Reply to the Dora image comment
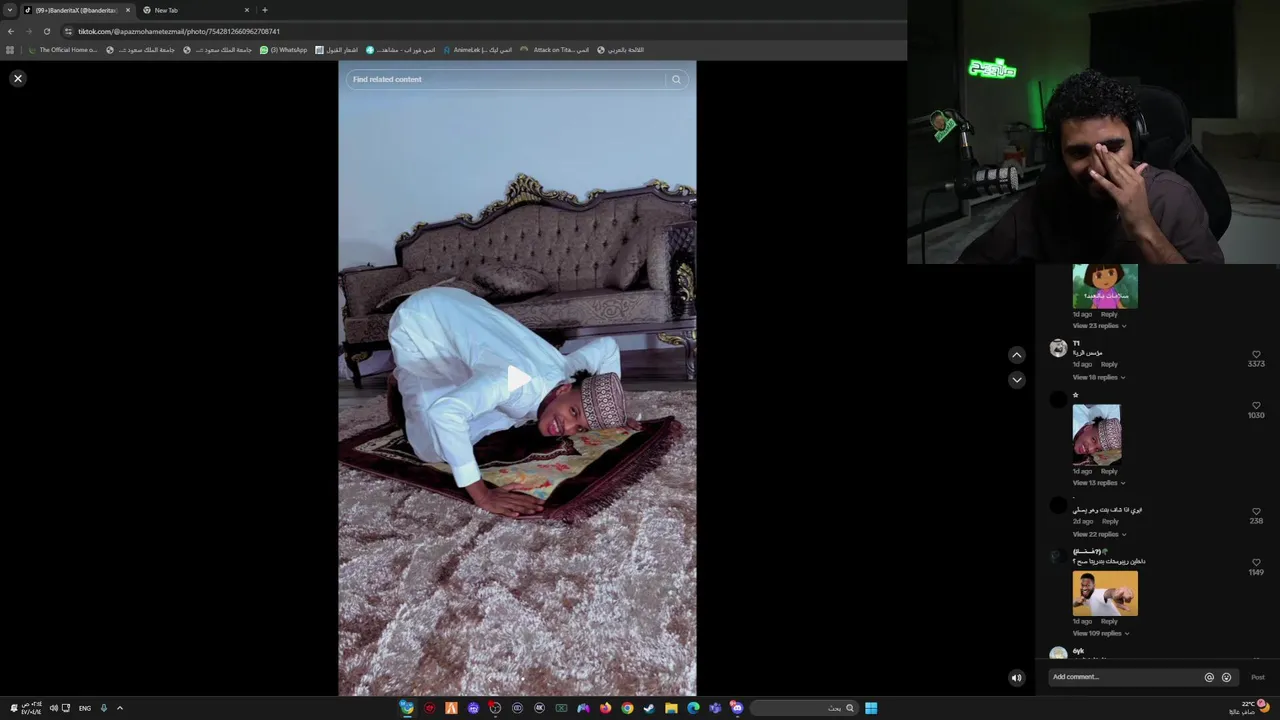Image resolution: width=1280 pixels, height=720 pixels. (1109, 314)
